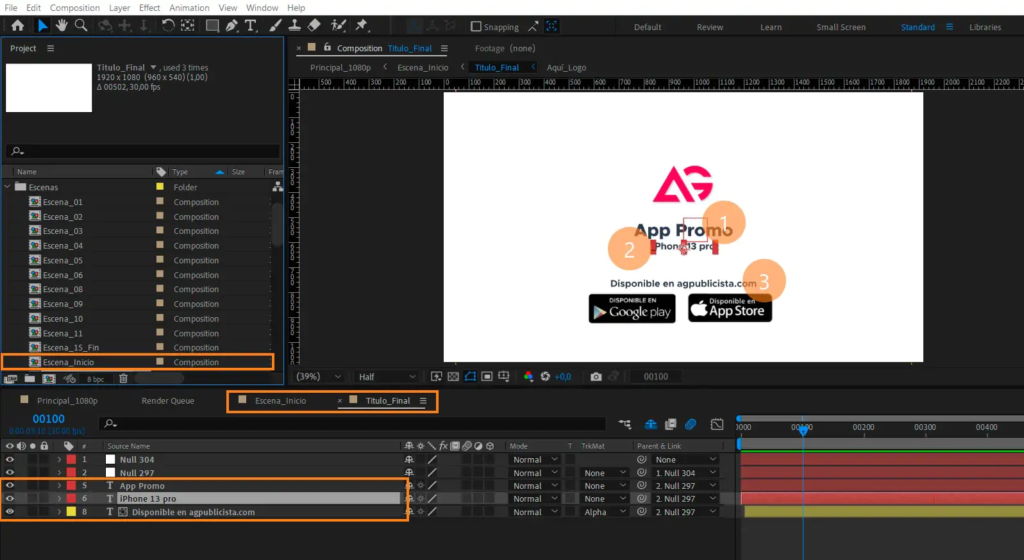Viewport: 1024px width, 560px height.
Task: Switch to the Review workspace
Action: [710, 27]
